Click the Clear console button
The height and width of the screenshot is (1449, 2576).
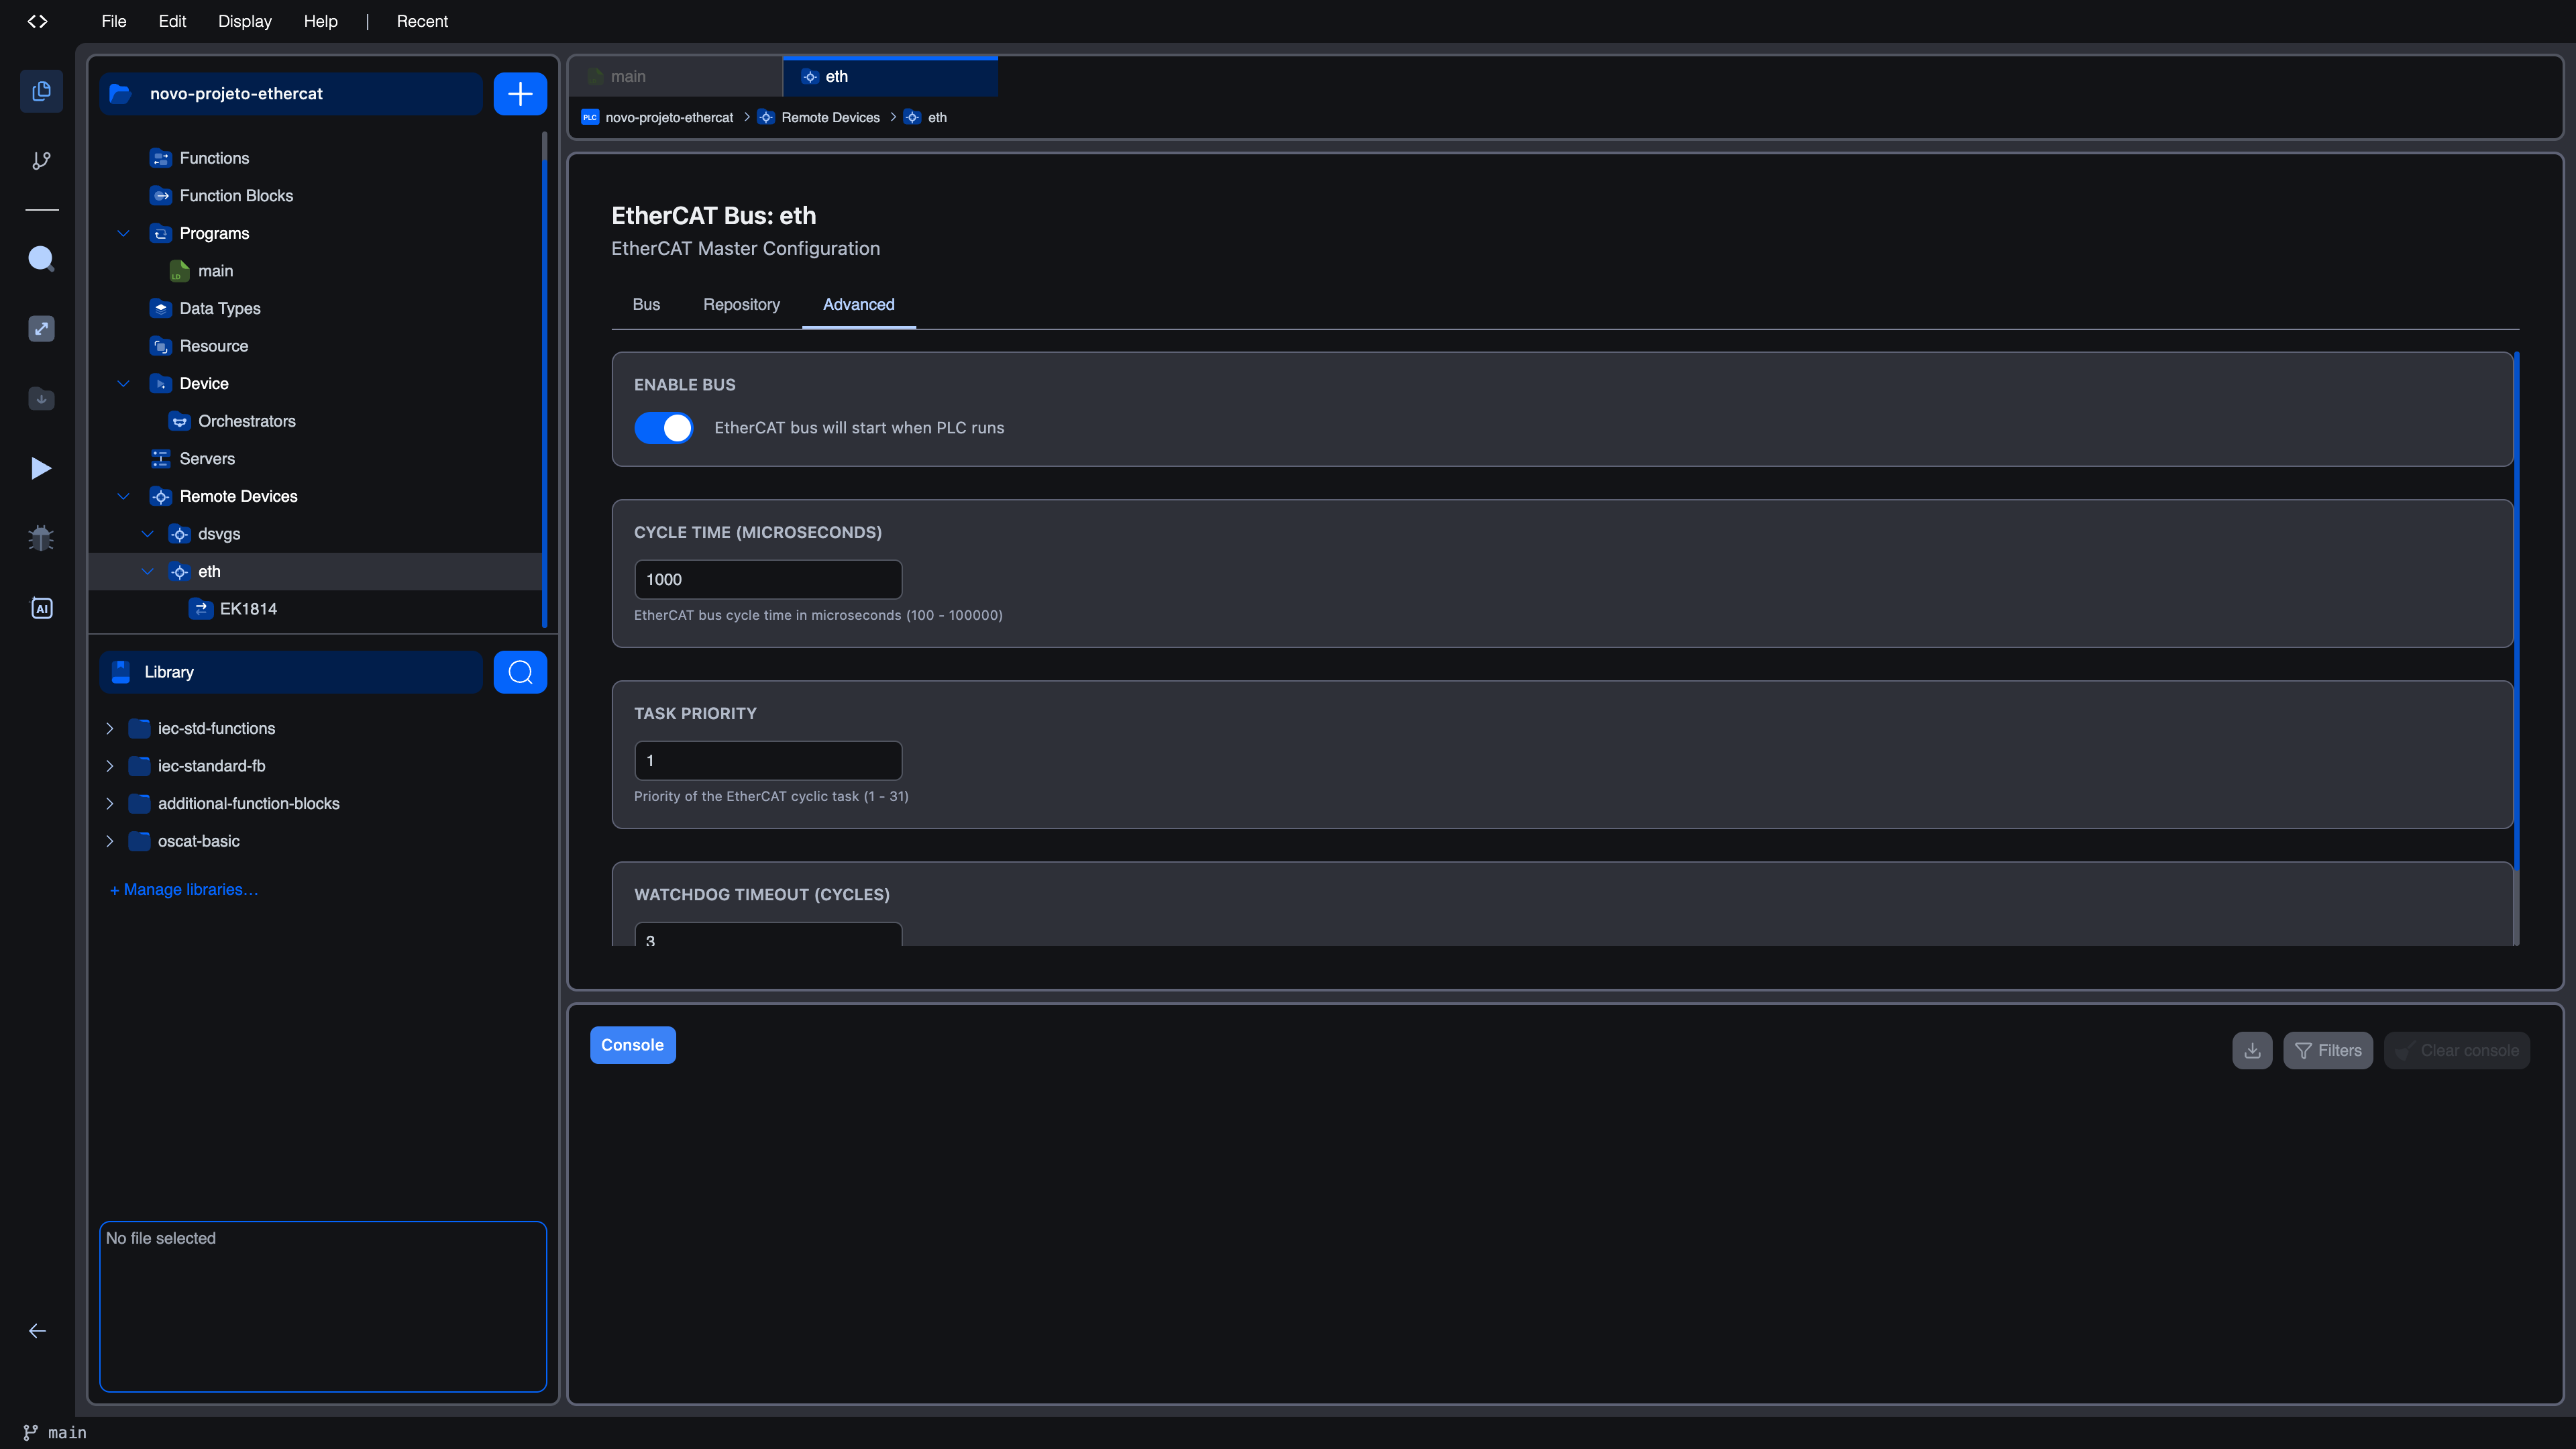(2457, 1050)
